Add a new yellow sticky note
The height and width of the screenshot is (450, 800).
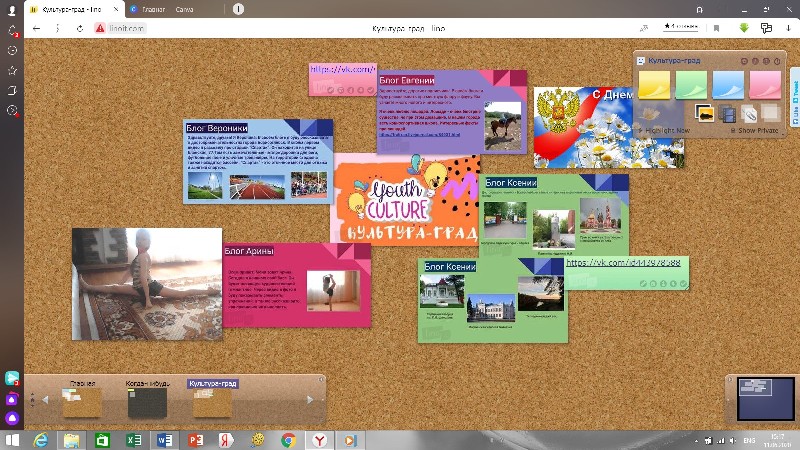(655, 84)
